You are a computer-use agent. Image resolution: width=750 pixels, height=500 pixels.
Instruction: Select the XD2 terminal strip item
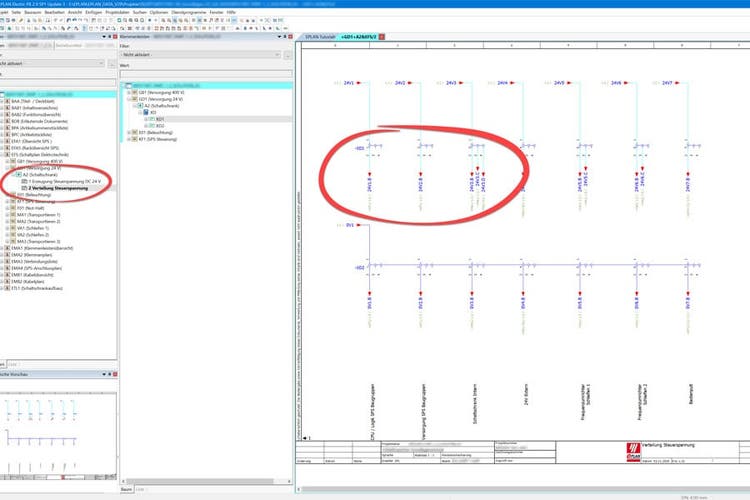tap(160, 124)
